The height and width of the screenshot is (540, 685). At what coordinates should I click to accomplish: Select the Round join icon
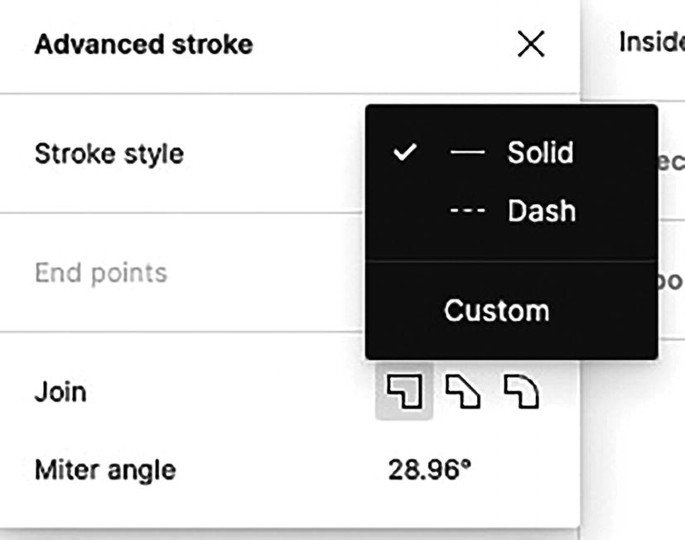(520, 392)
